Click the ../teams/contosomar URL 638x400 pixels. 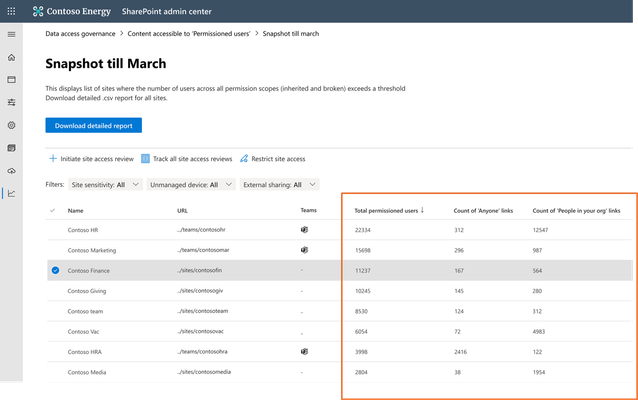pyautogui.click(x=203, y=250)
